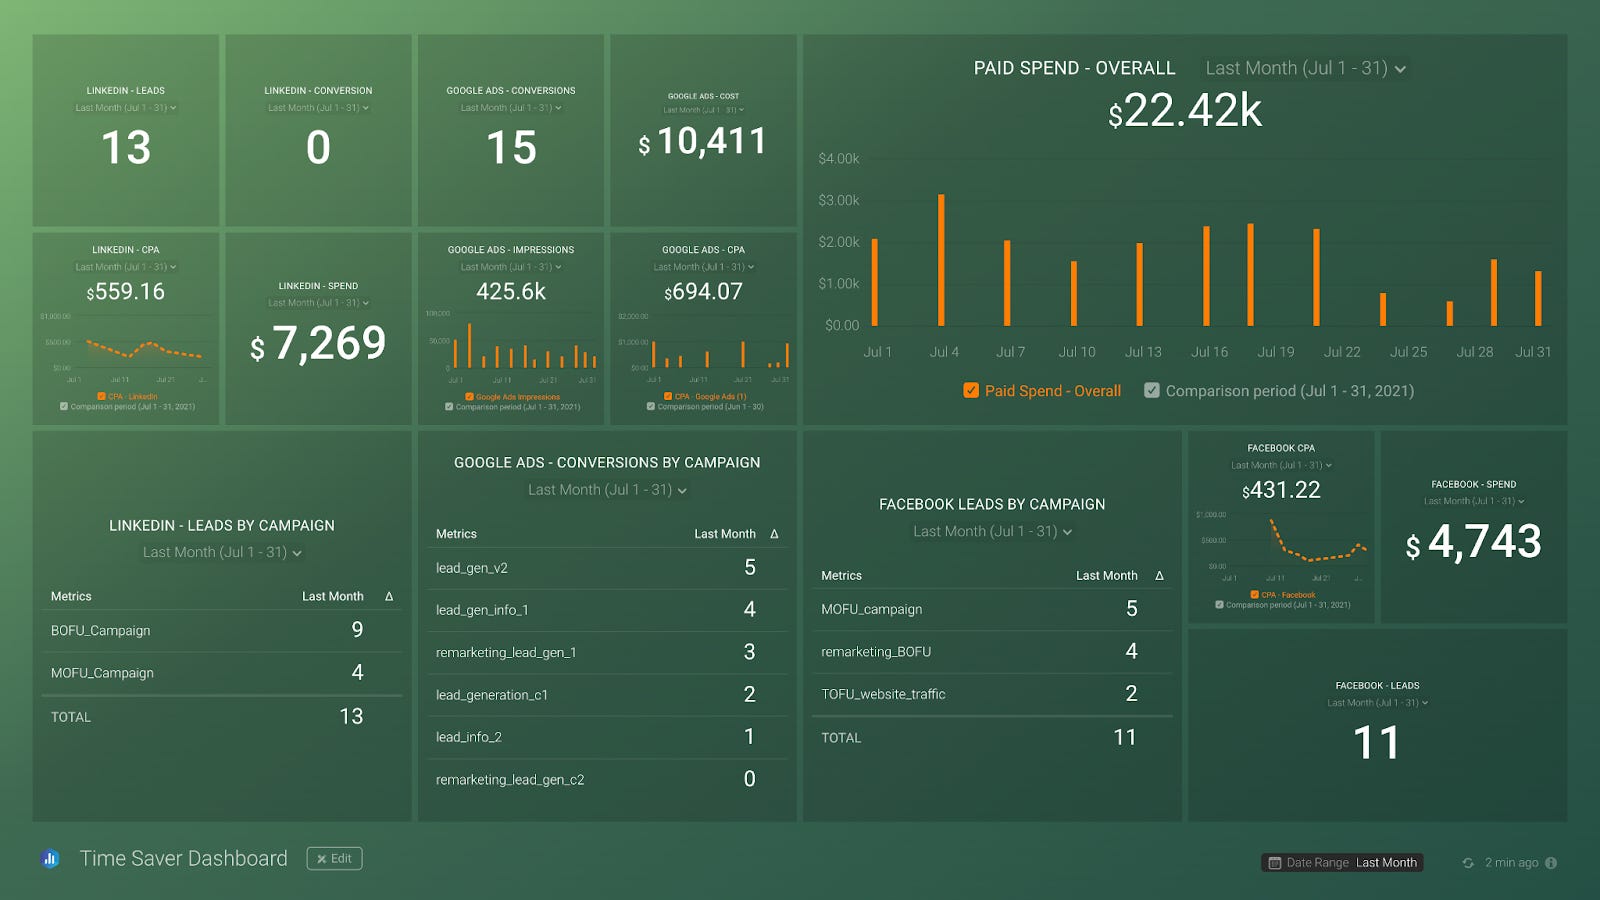Image resolution: width=1600 pixels, height=900 pixels.
Task: Click the delta icon in the Facebook leads table header
Action: click(1158, 575)
